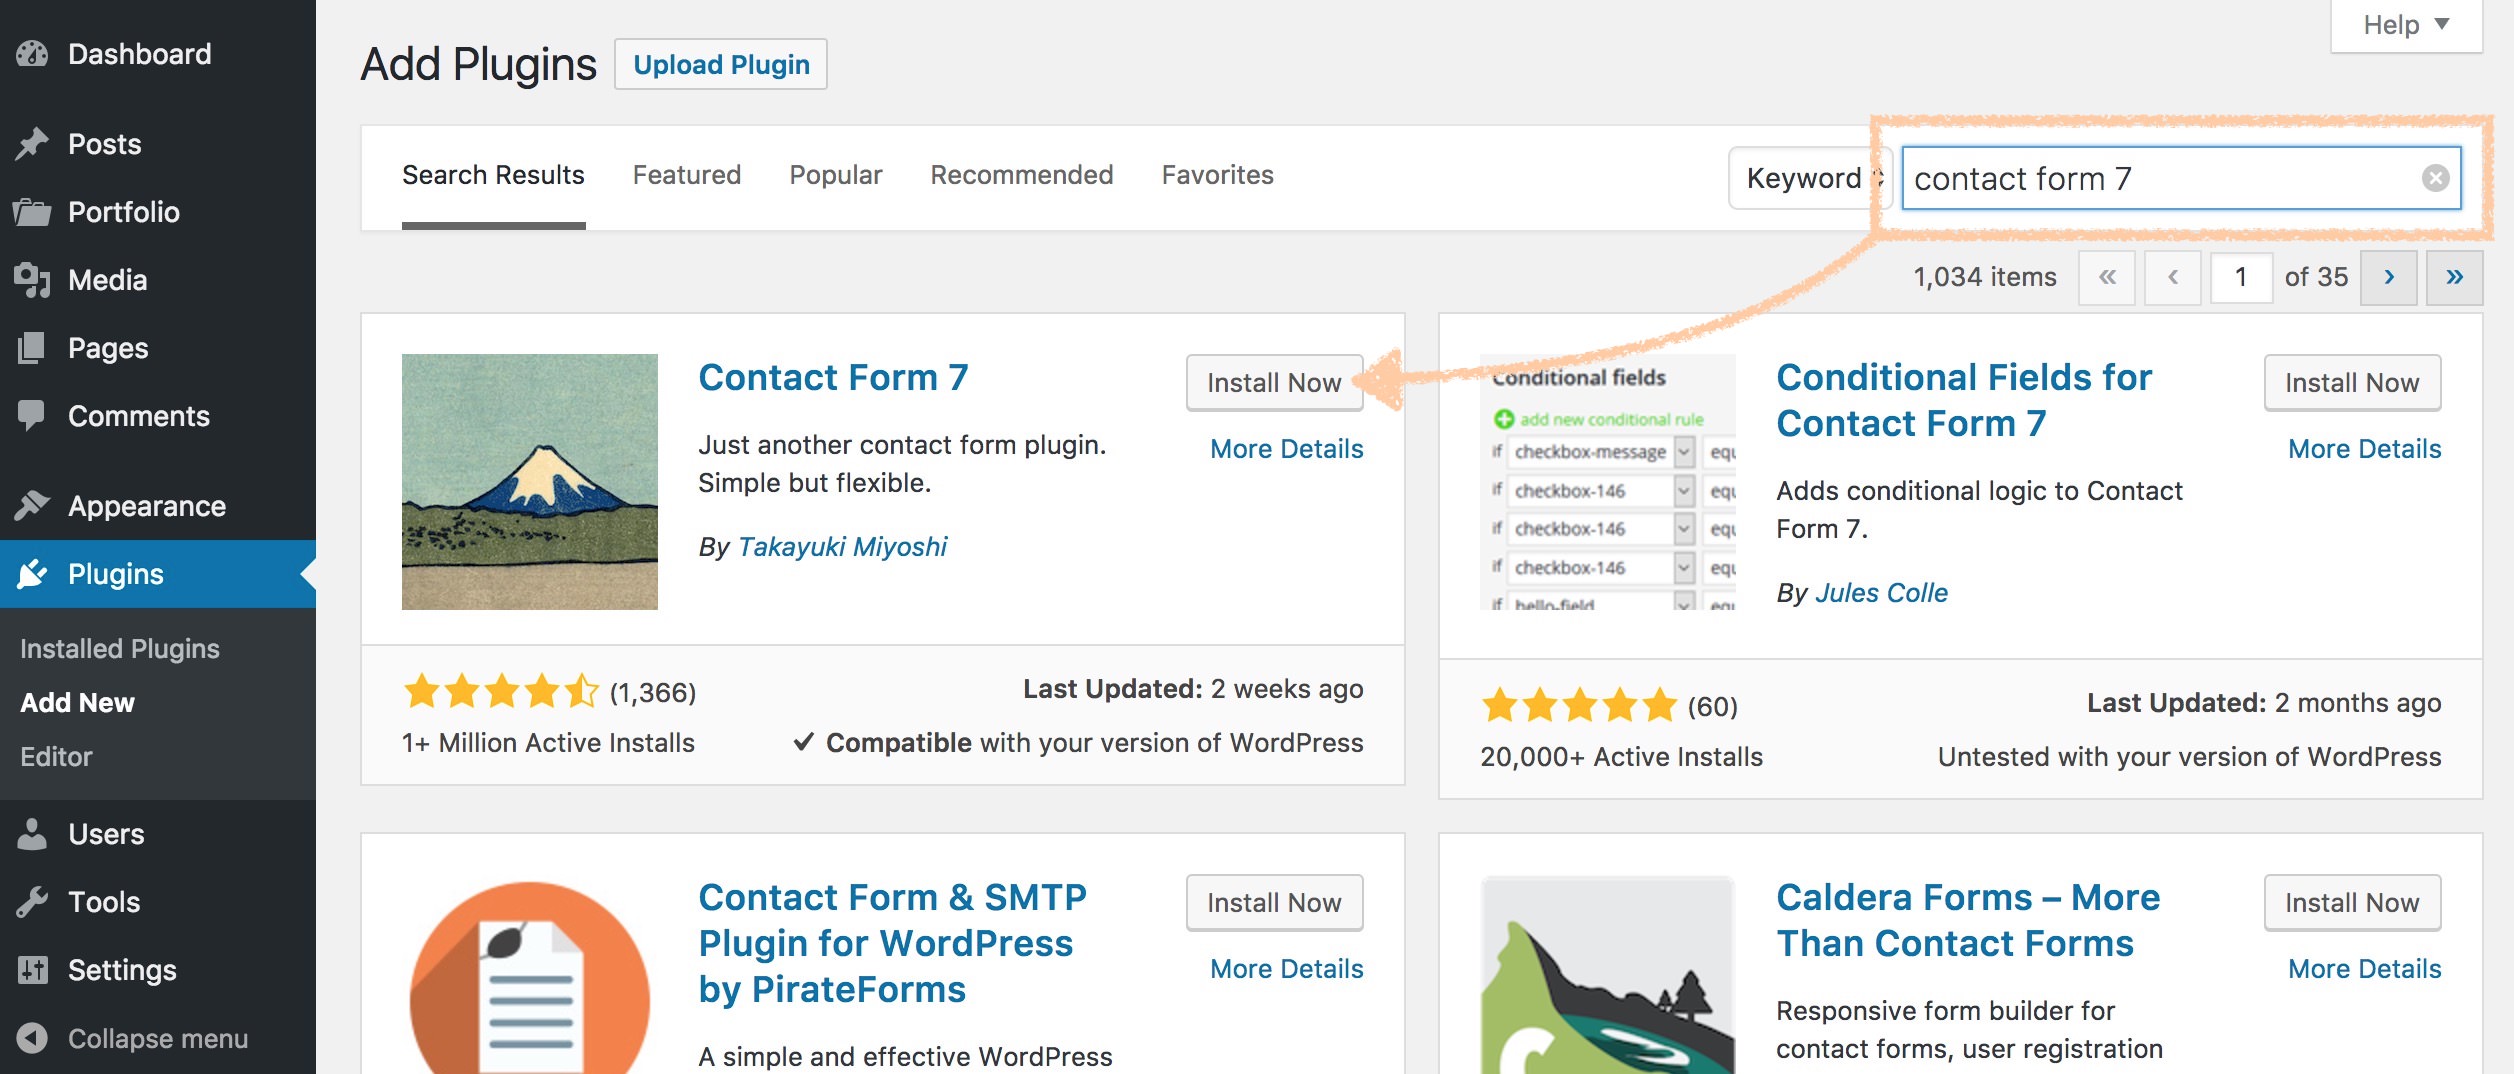Screen dimensions: 2514x1074
Task: Click the Users person icon
Action: (x=32, y=834)
